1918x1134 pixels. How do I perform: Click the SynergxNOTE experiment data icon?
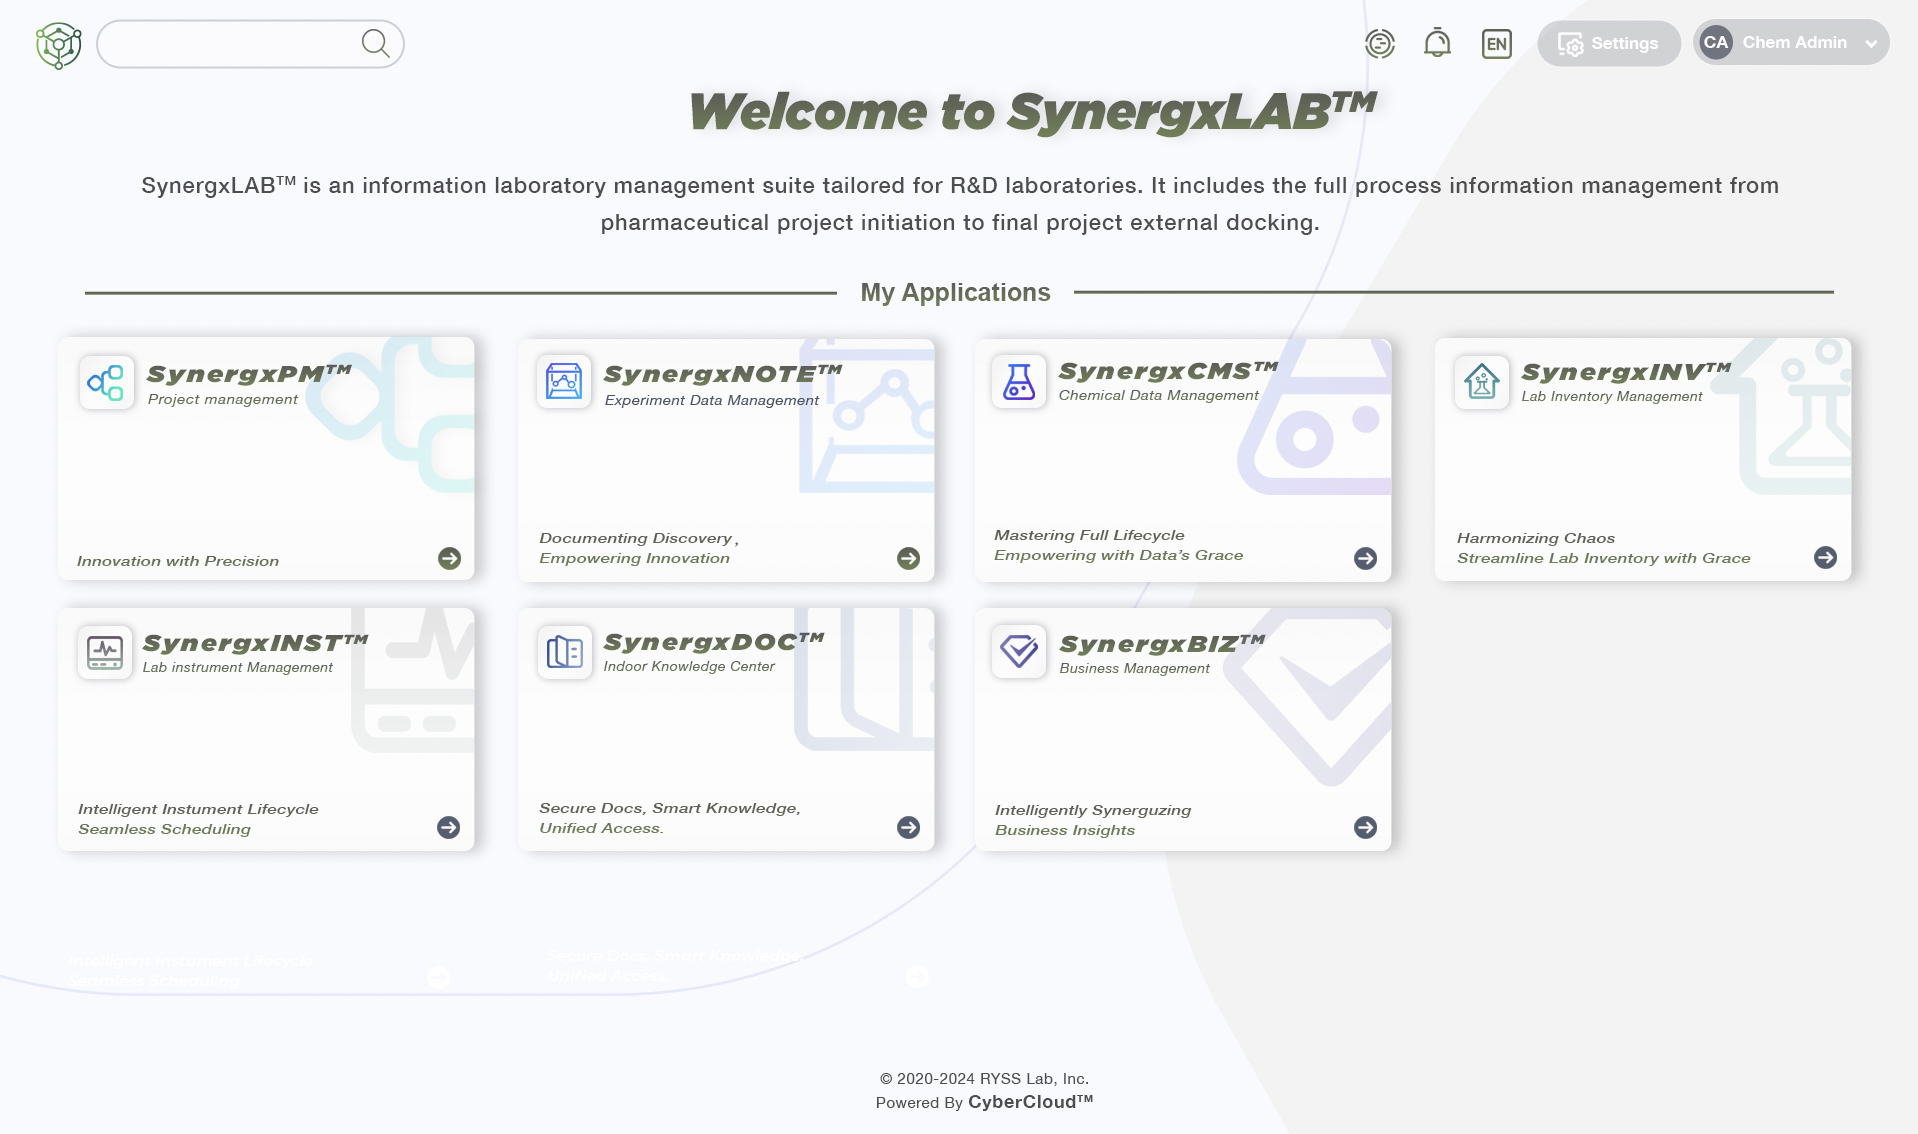tap(564, 381)
